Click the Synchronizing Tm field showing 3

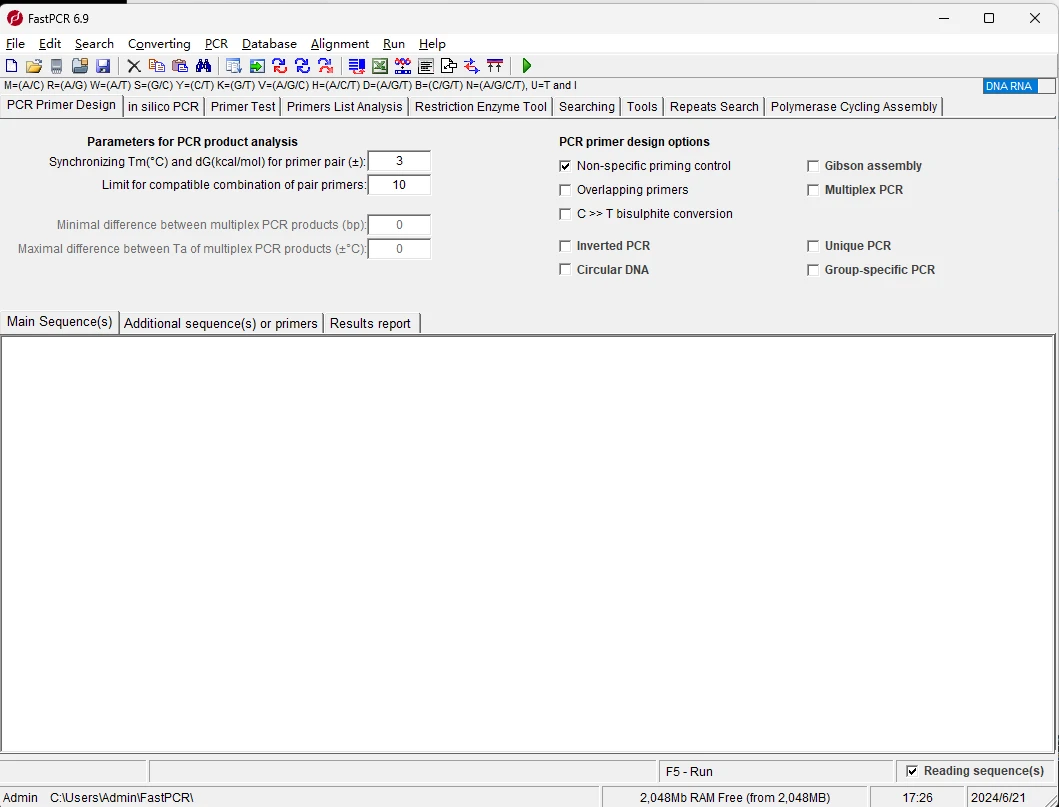[x=399, y=161]
